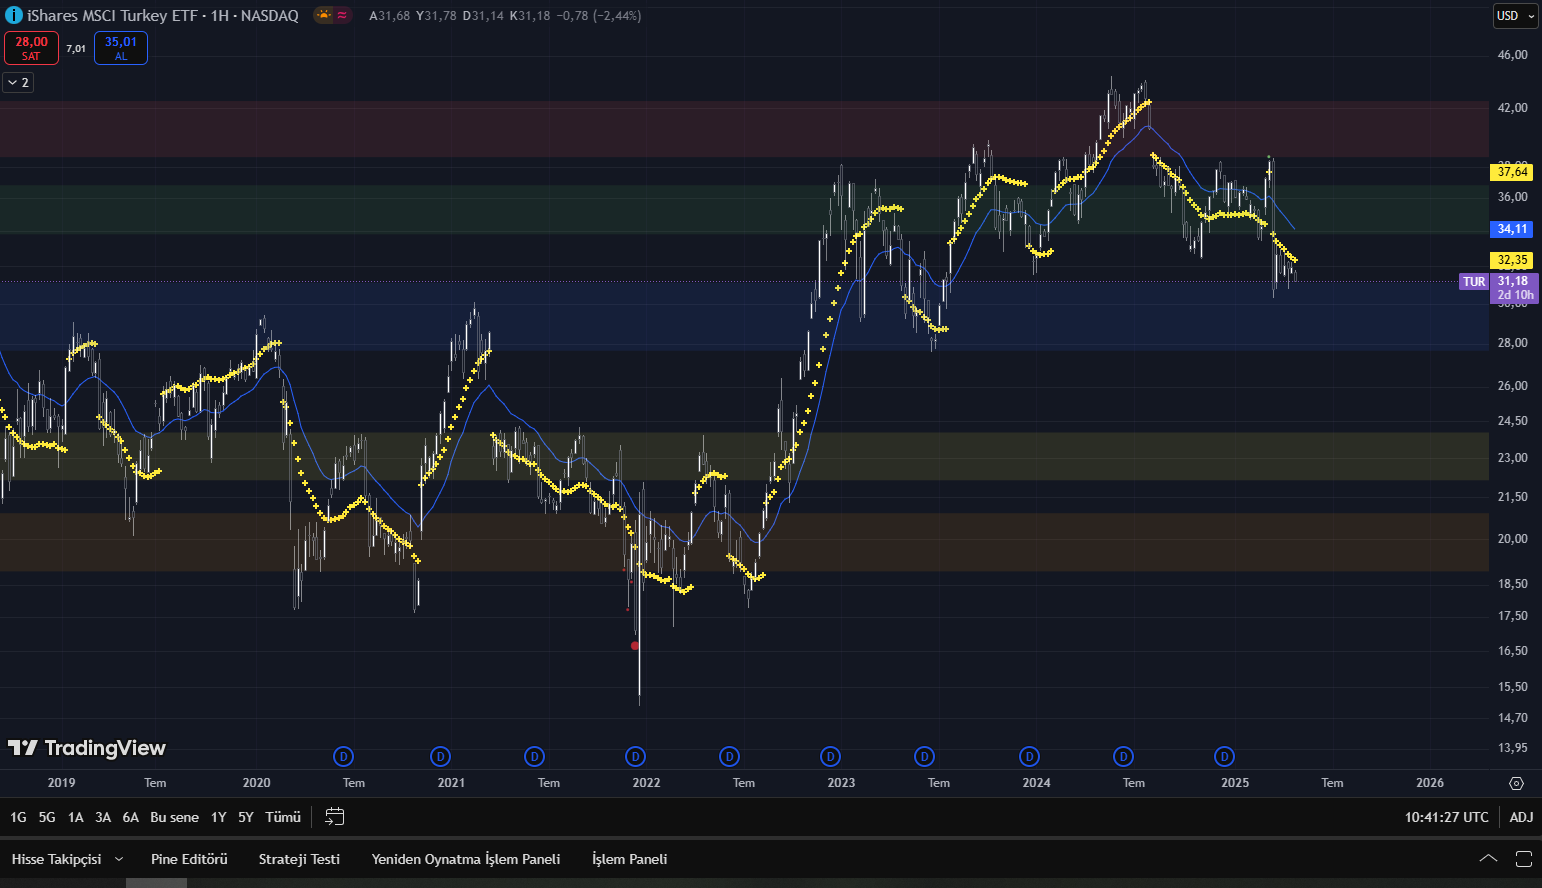Click the dividend D marker near 2023
Viewport: 1542px width, 888px height.
click(x=830, y=756)
